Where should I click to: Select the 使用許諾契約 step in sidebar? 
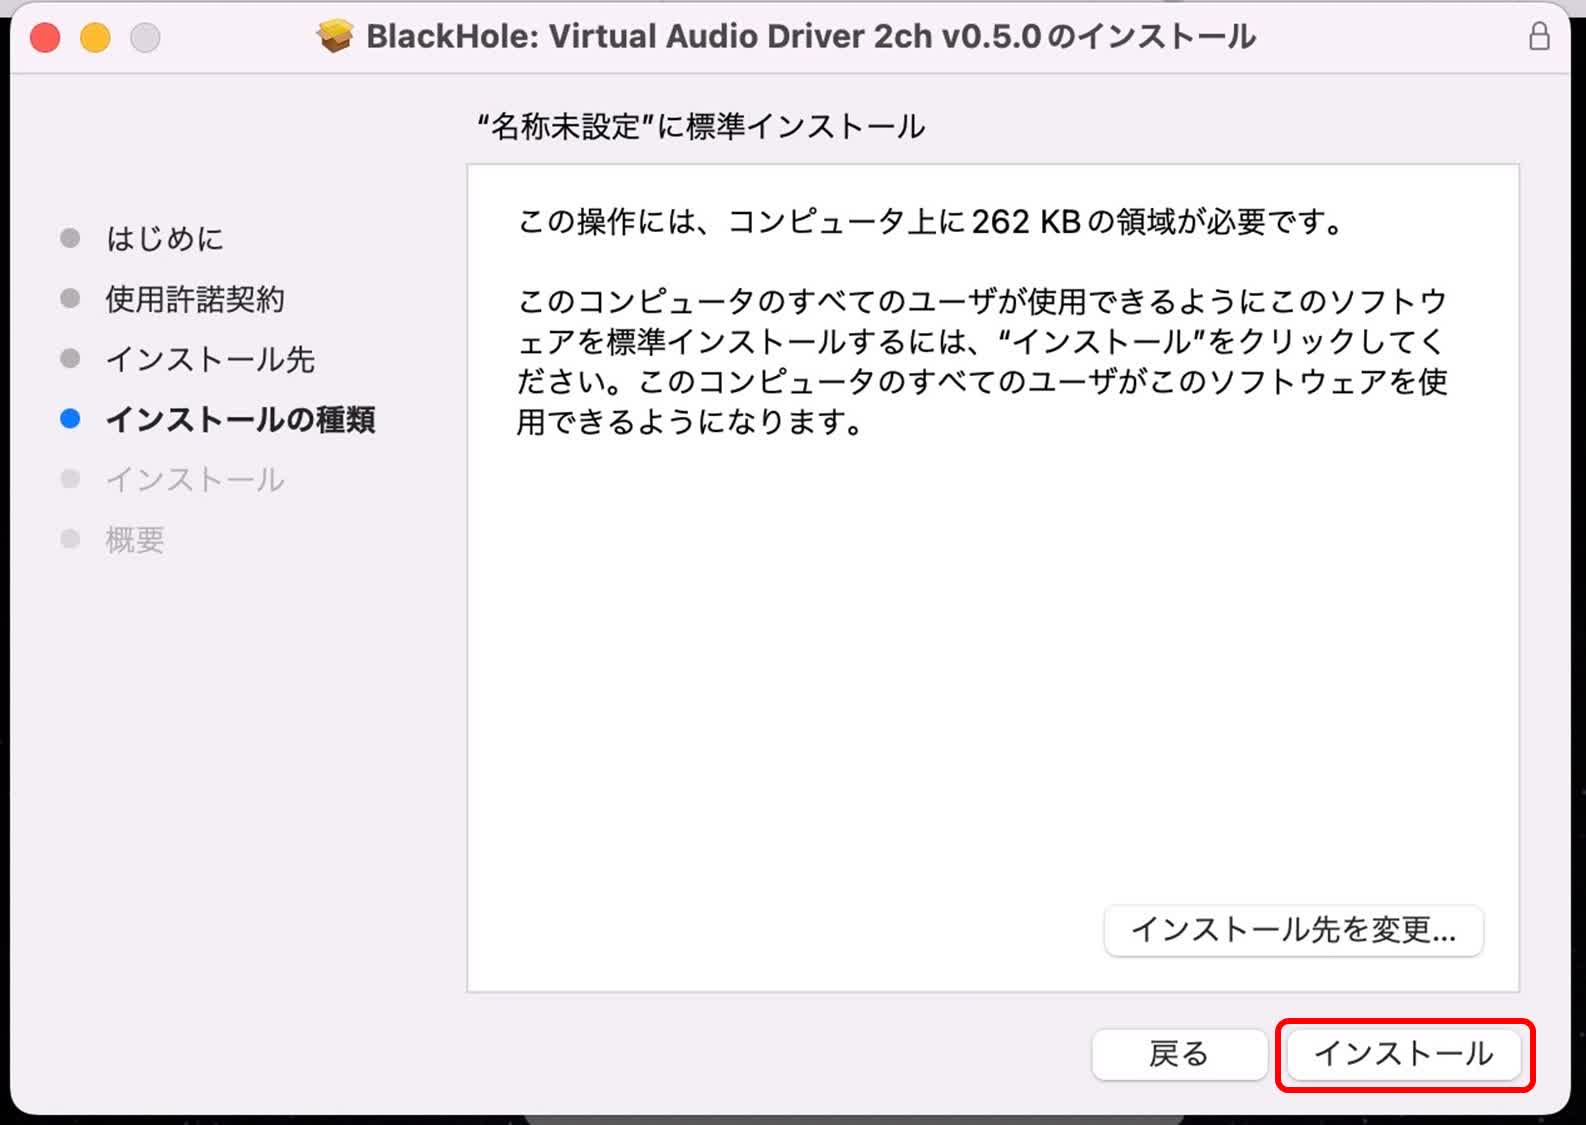coord(195,299)
